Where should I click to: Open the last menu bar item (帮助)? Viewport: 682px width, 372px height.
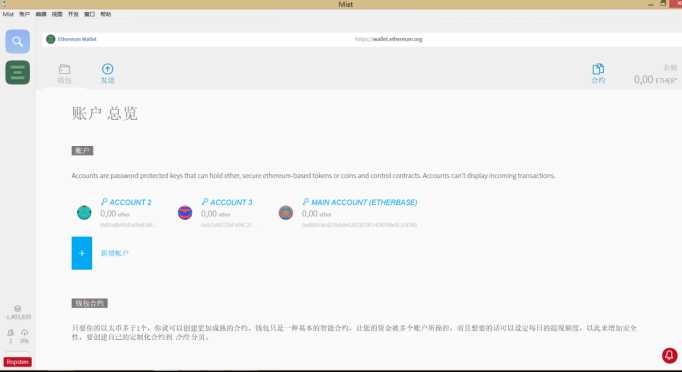tap(106, 14)
